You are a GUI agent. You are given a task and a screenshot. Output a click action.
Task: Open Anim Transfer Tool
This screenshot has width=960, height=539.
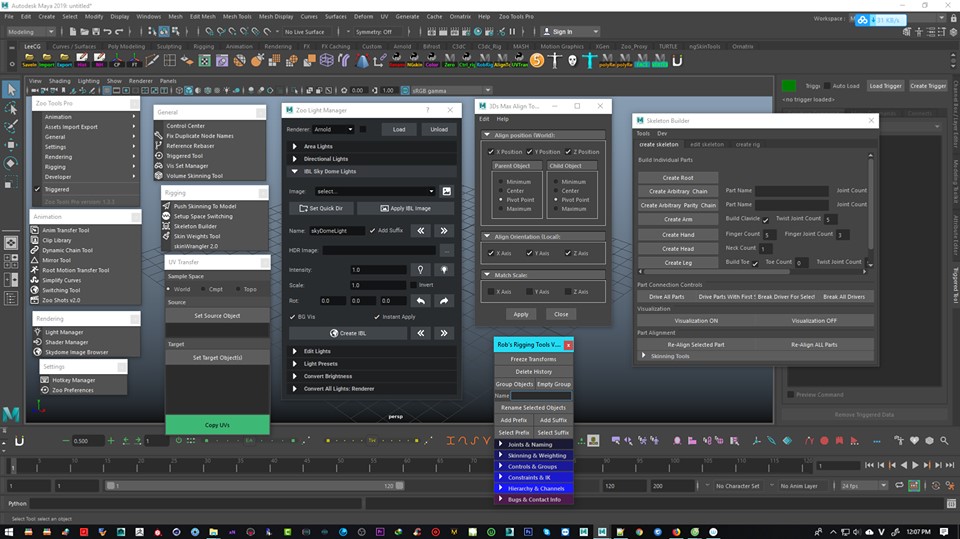tap(66, 230)
